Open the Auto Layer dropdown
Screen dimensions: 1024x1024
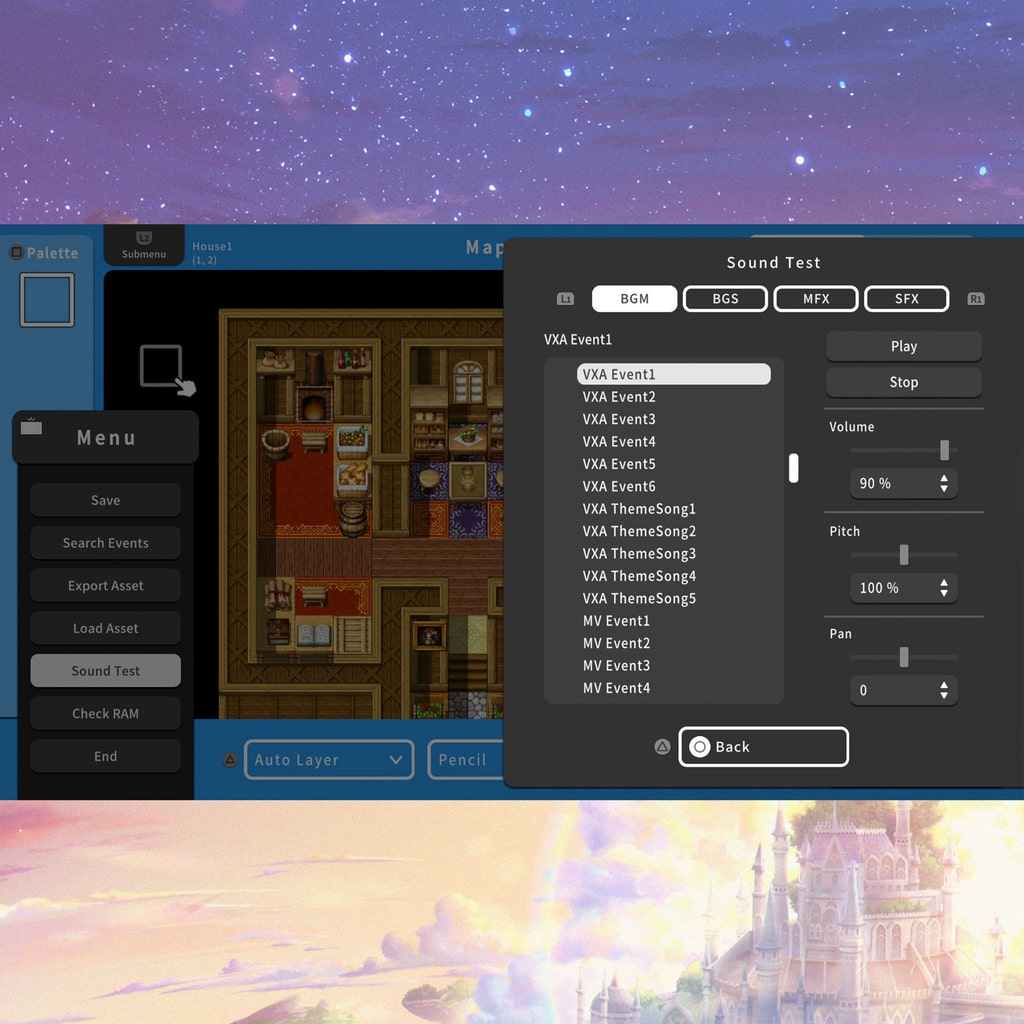coord(329,760)
